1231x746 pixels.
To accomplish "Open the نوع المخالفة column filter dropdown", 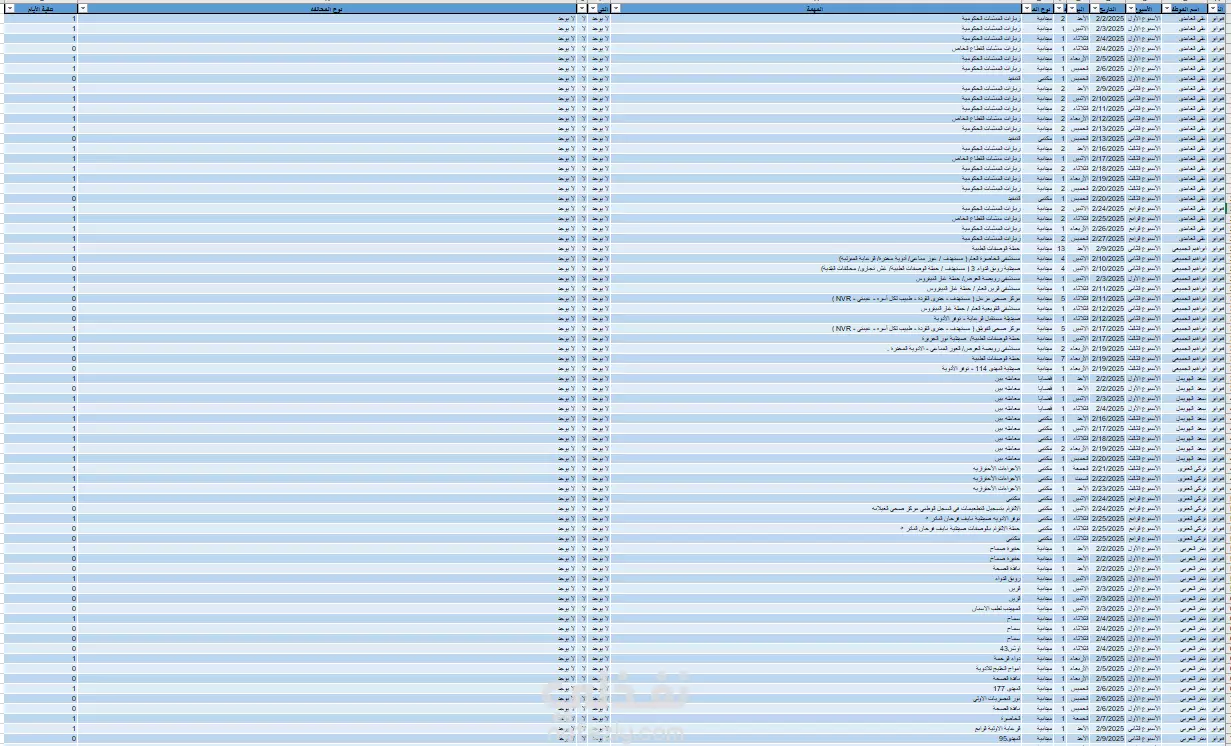I will [x=83, y=8].
